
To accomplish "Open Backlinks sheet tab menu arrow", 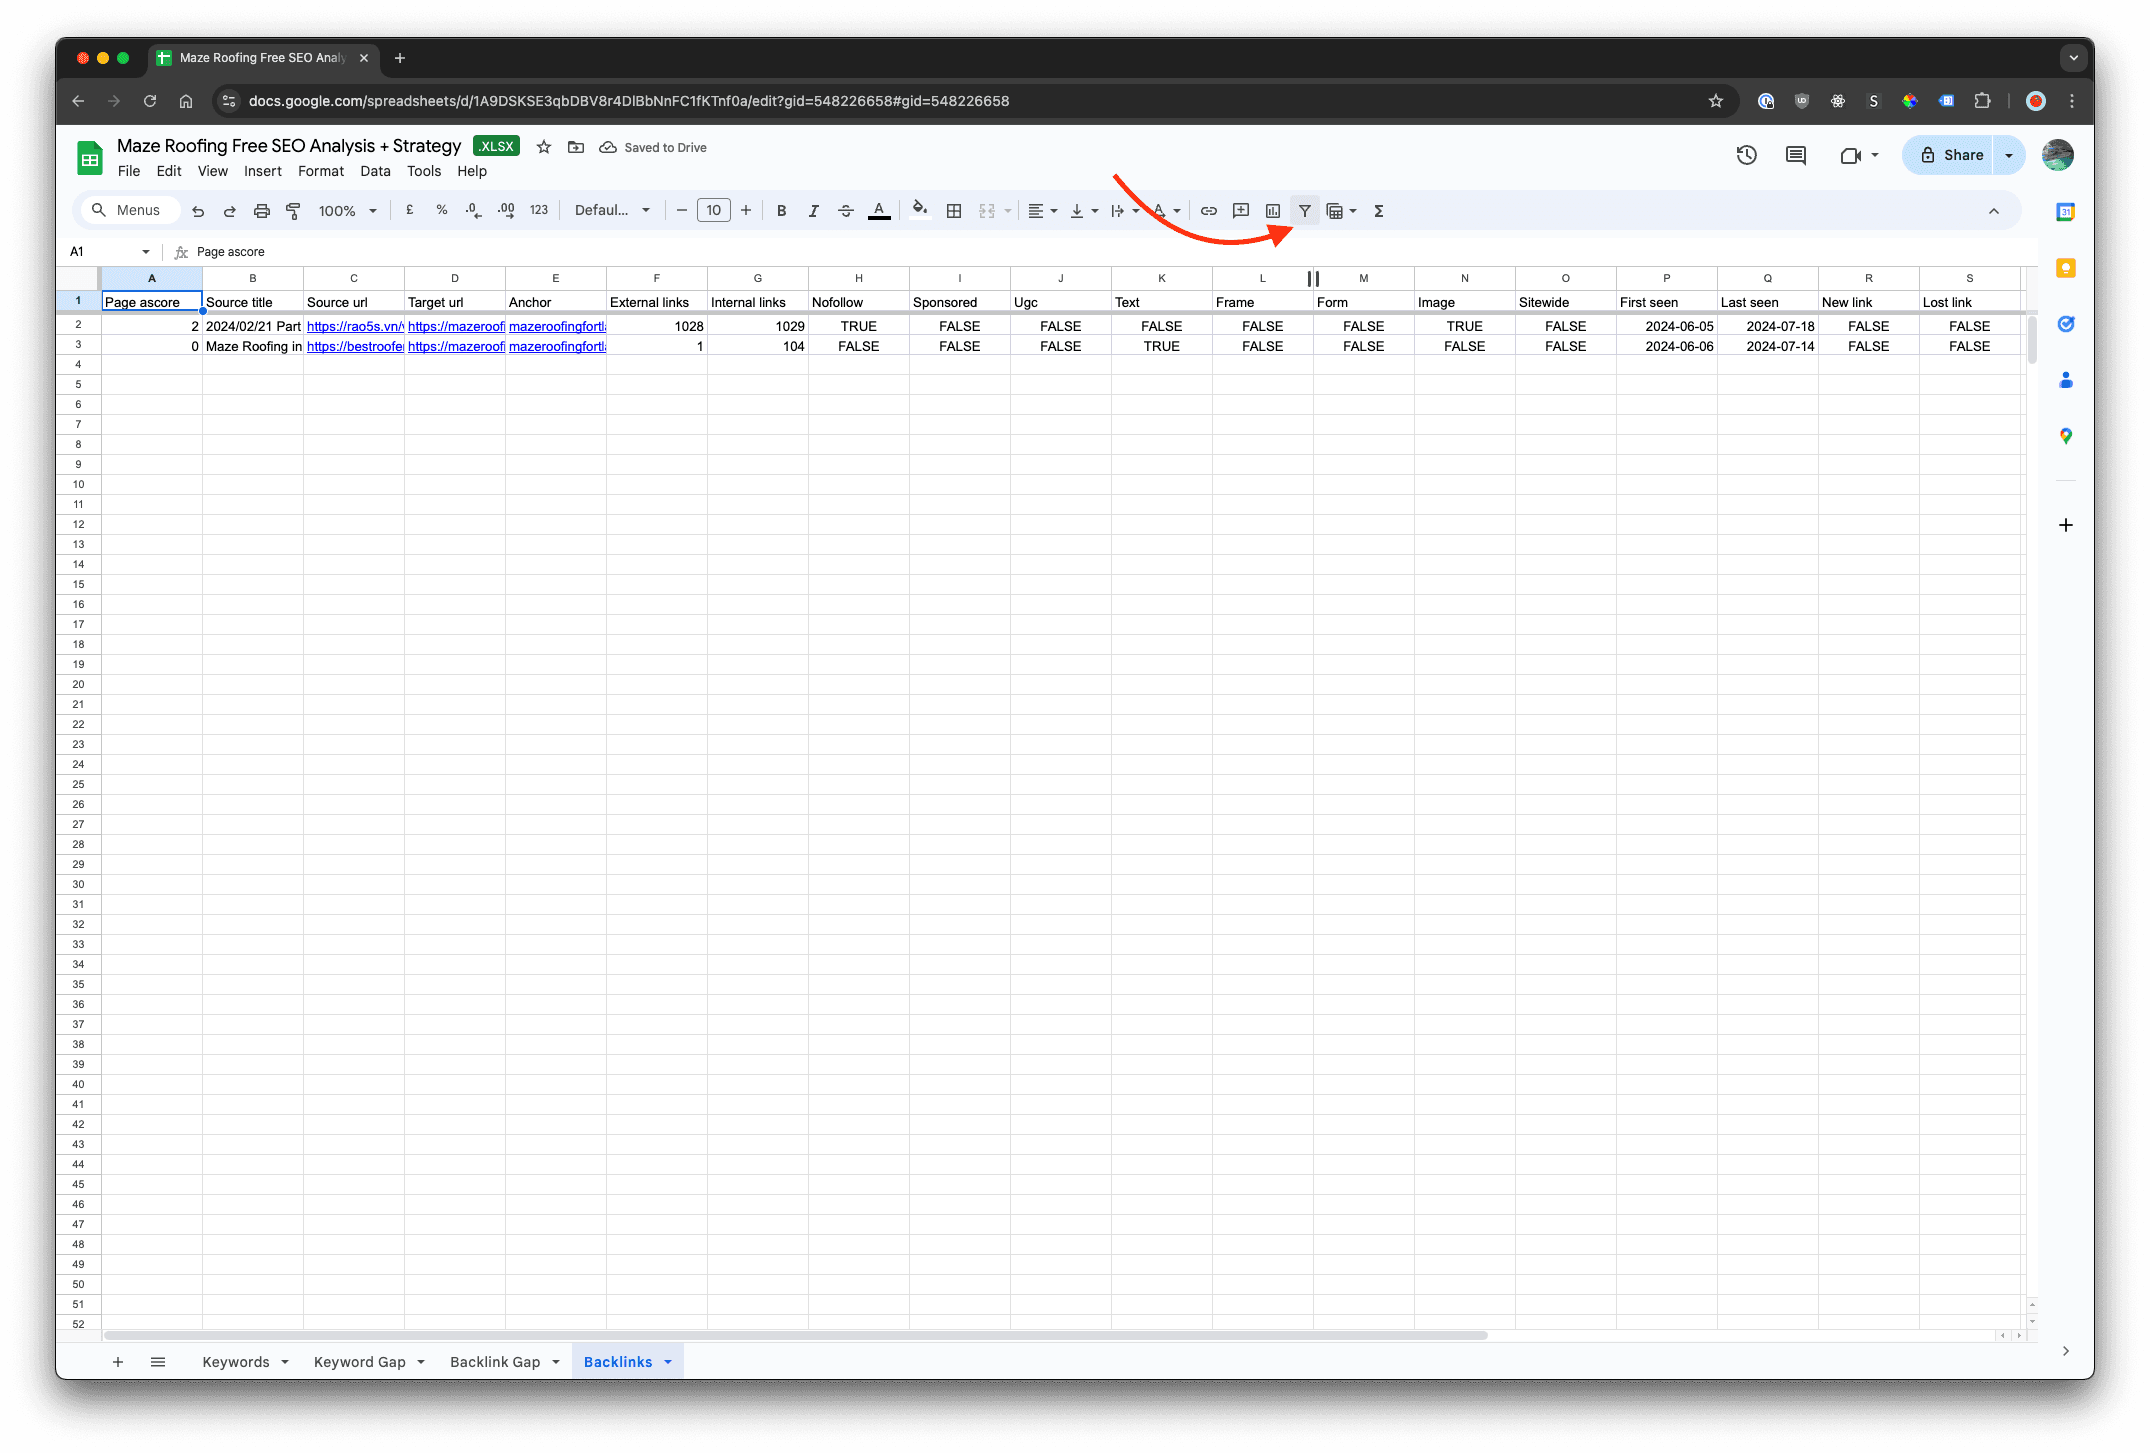I will point(668,1362).
